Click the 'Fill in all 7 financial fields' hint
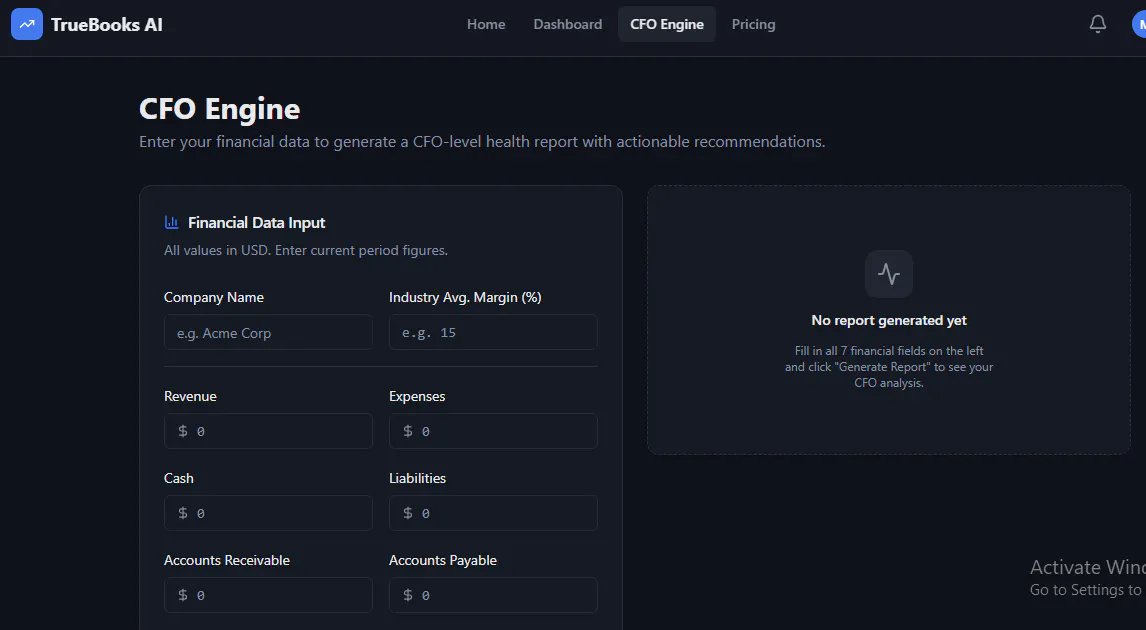Viewport: 1146px width, 630px height. point(889,367)
